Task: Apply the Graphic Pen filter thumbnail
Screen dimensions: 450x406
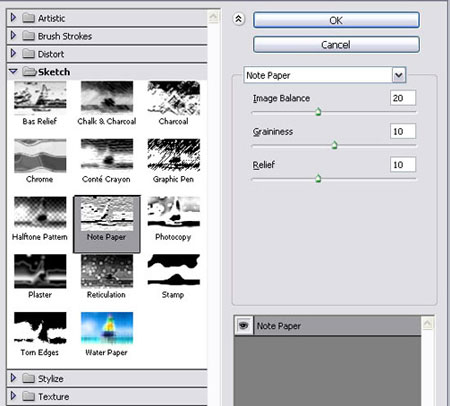Action: point(174,155)
